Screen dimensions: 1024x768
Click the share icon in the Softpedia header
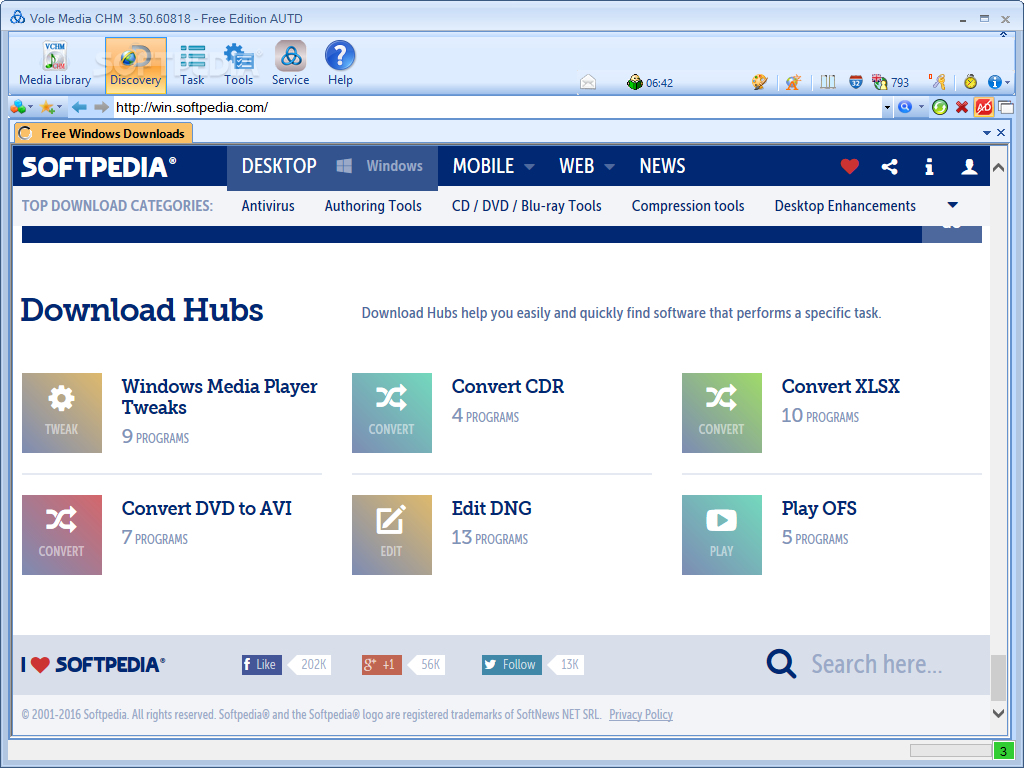coord(889,167)
